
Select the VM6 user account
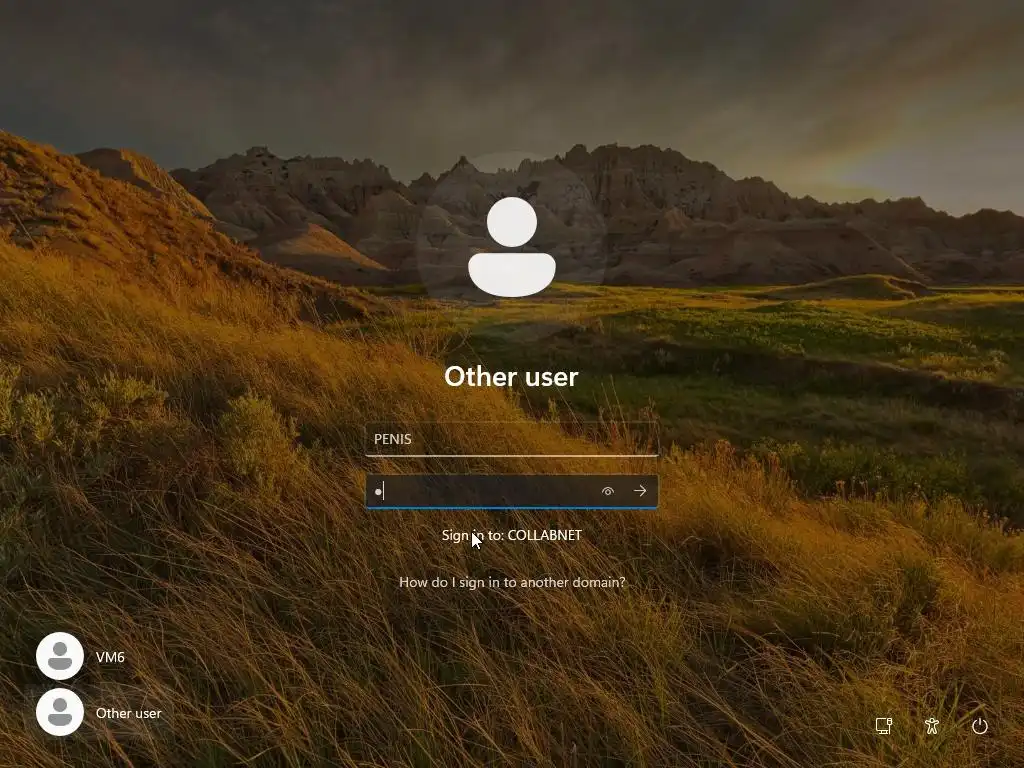[x=80, y=656]
